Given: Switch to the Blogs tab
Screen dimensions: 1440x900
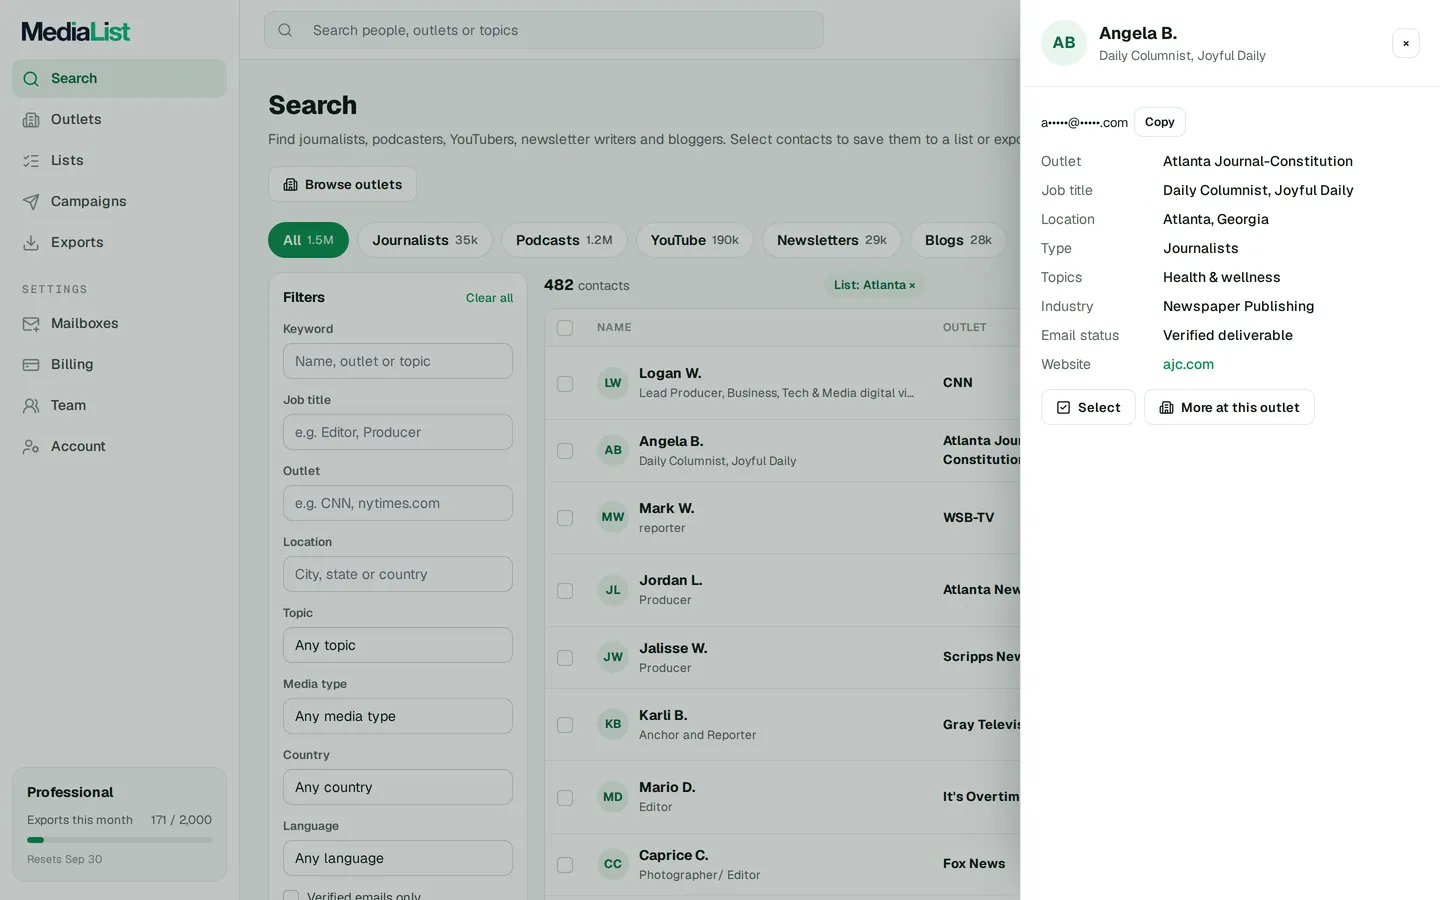Looking at the screenshot, I should tap(958, 240).
